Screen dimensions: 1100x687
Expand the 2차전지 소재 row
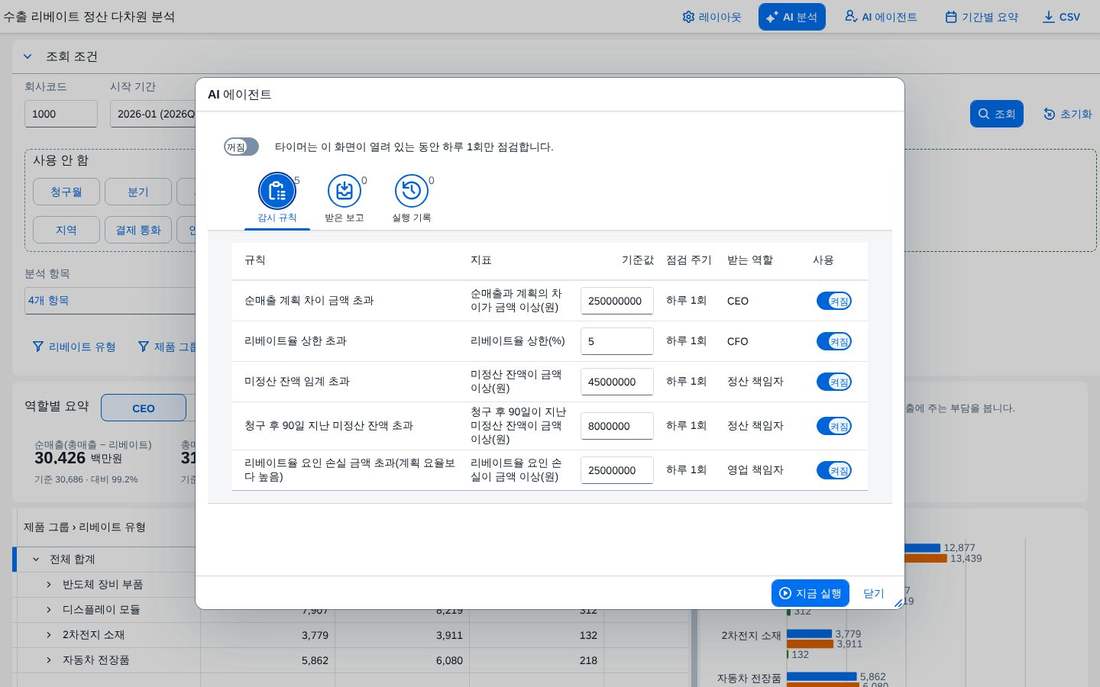pyautogui.click(x=48, y=635)
